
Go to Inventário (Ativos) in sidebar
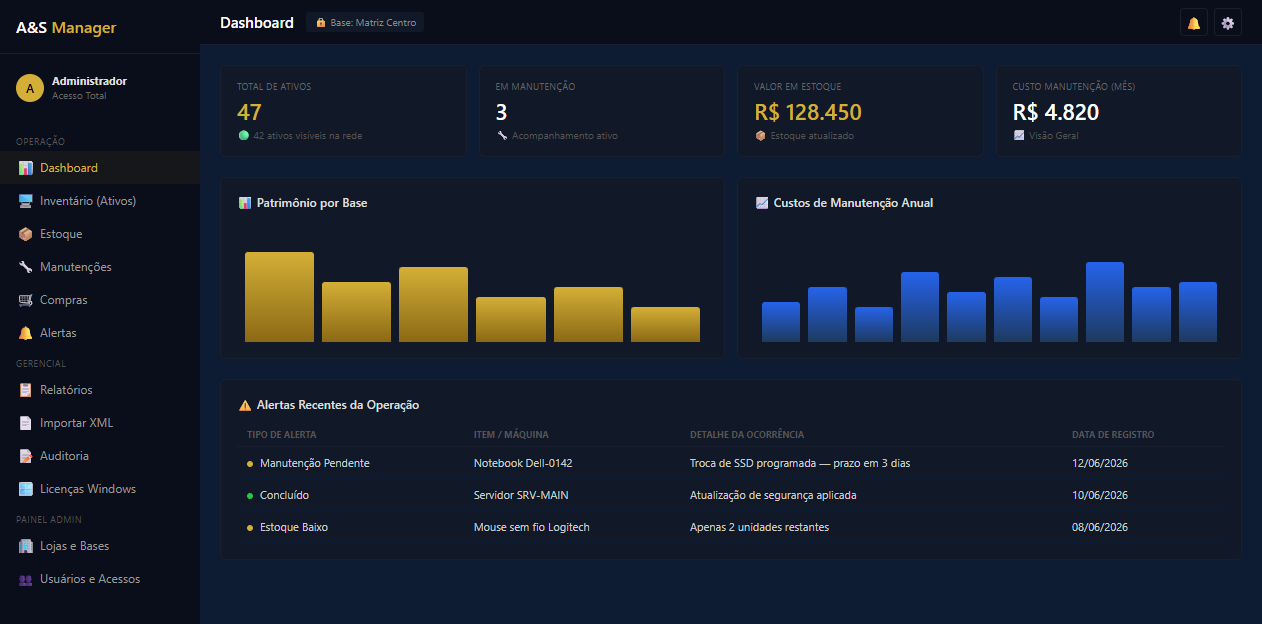pyautogui.click(x=100, y=201)
